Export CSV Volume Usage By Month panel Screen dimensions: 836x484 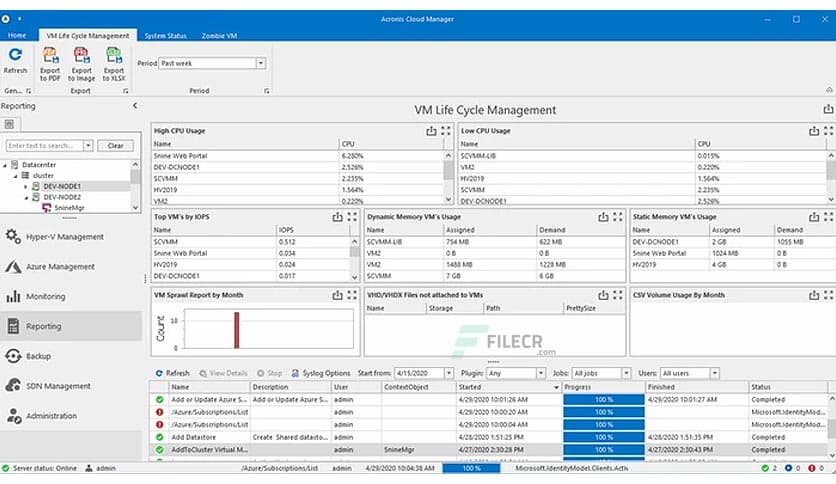pos(814,295)
